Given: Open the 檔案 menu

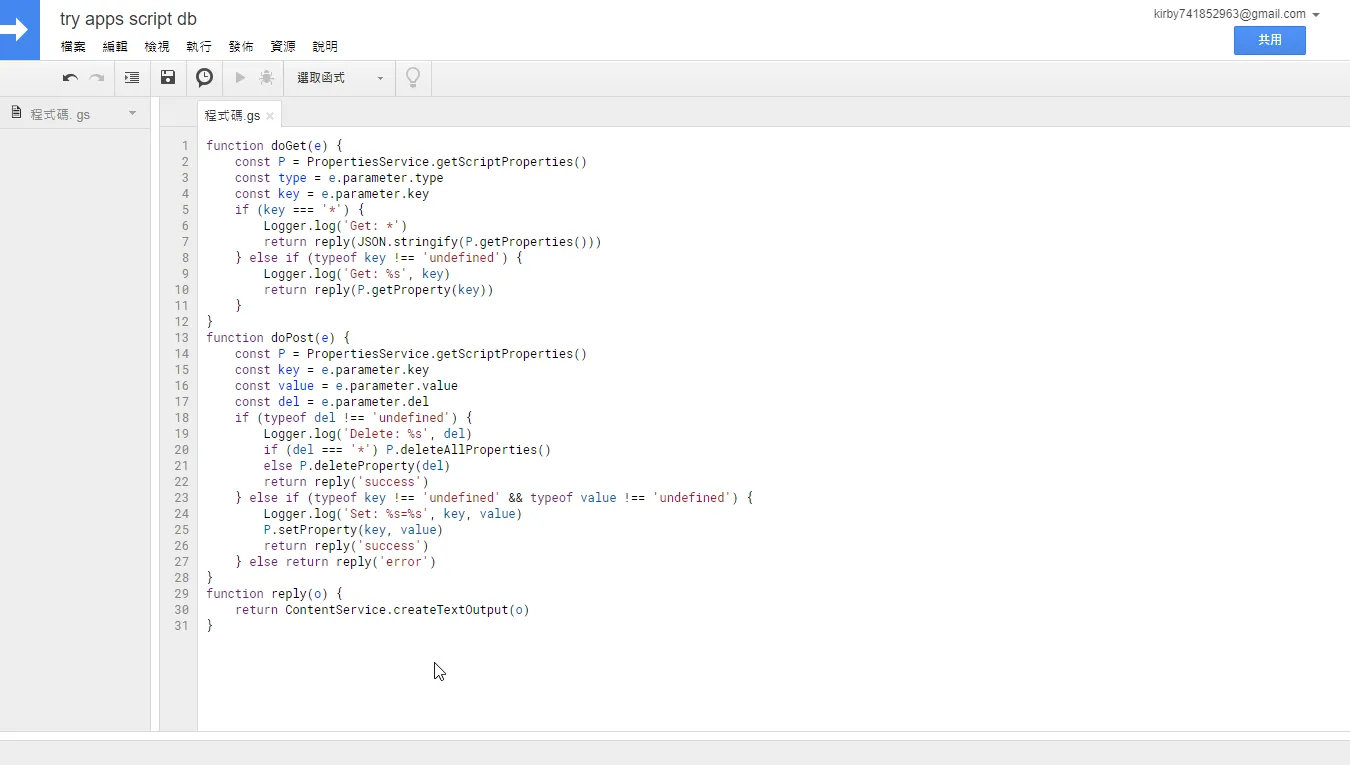Looking at the screenshot, I should tap(73, 47).
